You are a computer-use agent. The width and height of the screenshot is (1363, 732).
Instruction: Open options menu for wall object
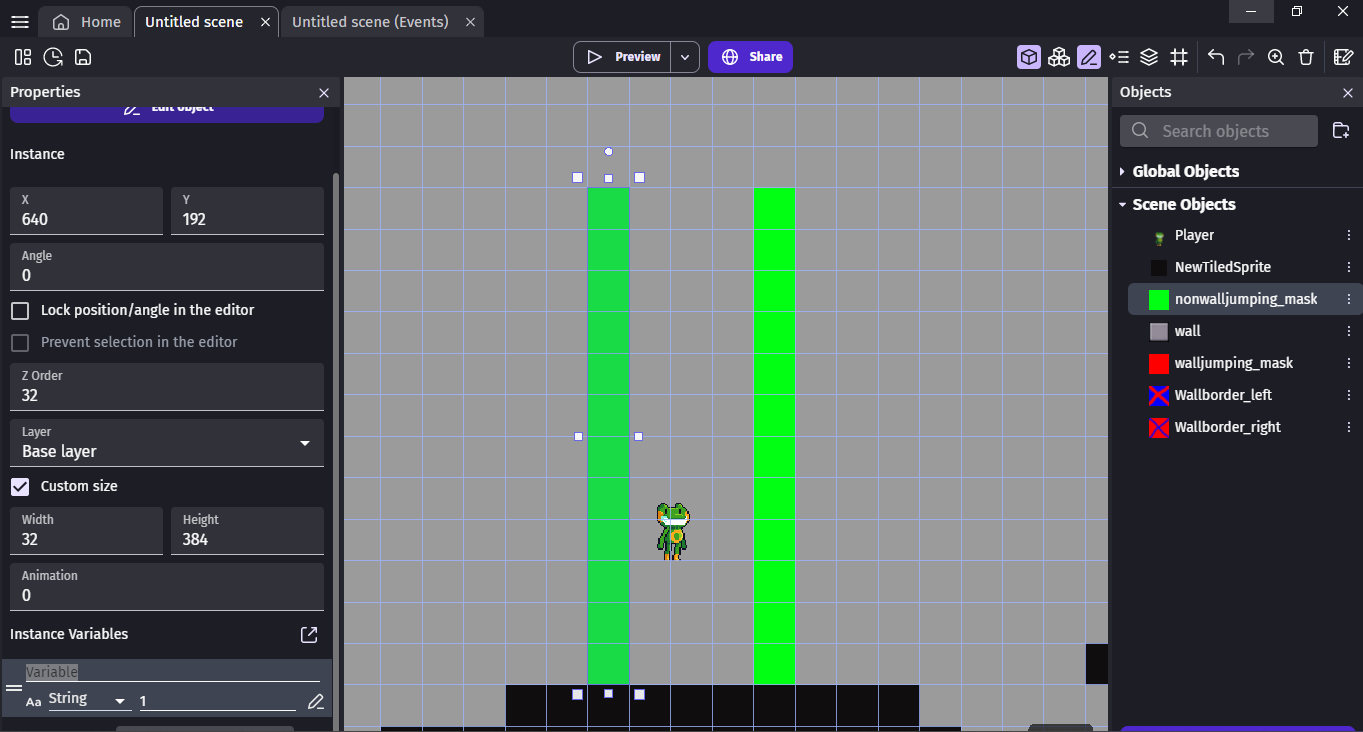pyautogui.click(x=1348, y=331)
